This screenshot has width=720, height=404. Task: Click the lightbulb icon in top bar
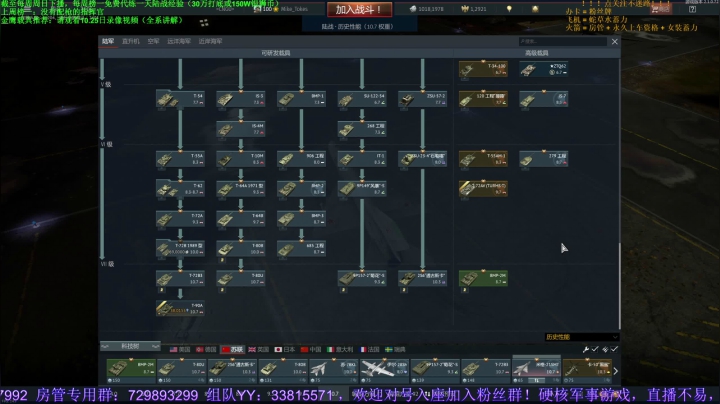coord(509,9)
